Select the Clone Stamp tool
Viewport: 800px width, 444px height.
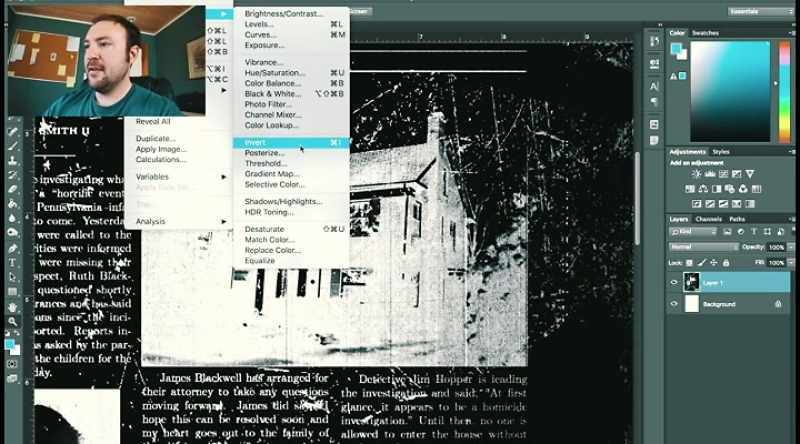(12, 160)
